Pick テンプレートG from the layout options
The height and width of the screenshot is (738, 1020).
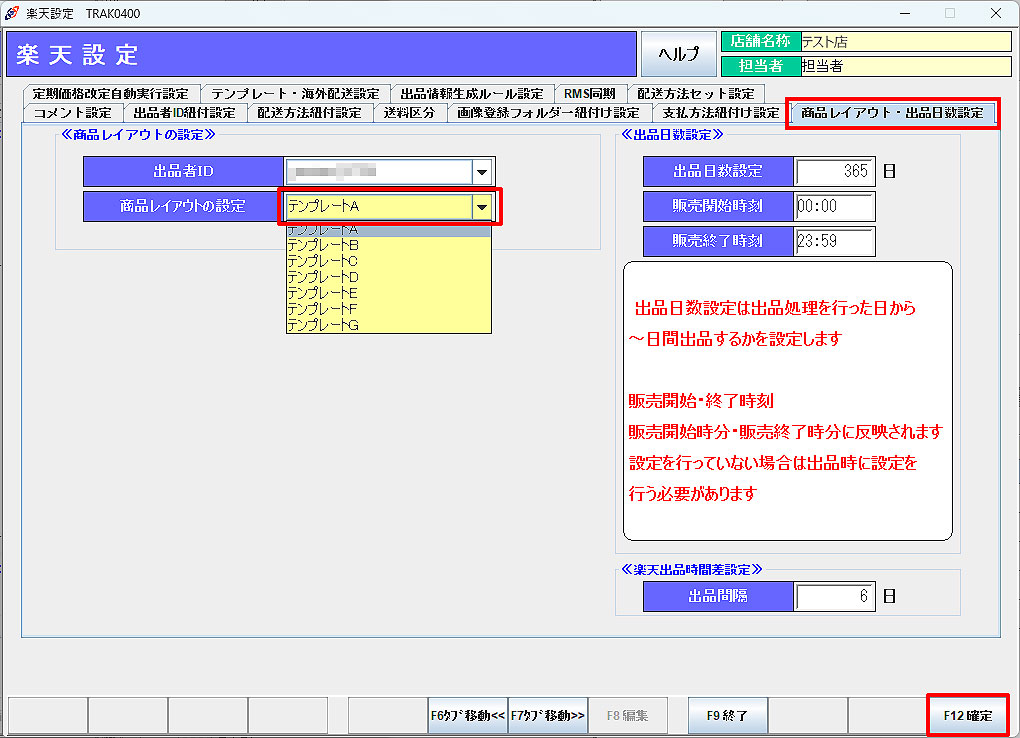click(x=323, y=325)
